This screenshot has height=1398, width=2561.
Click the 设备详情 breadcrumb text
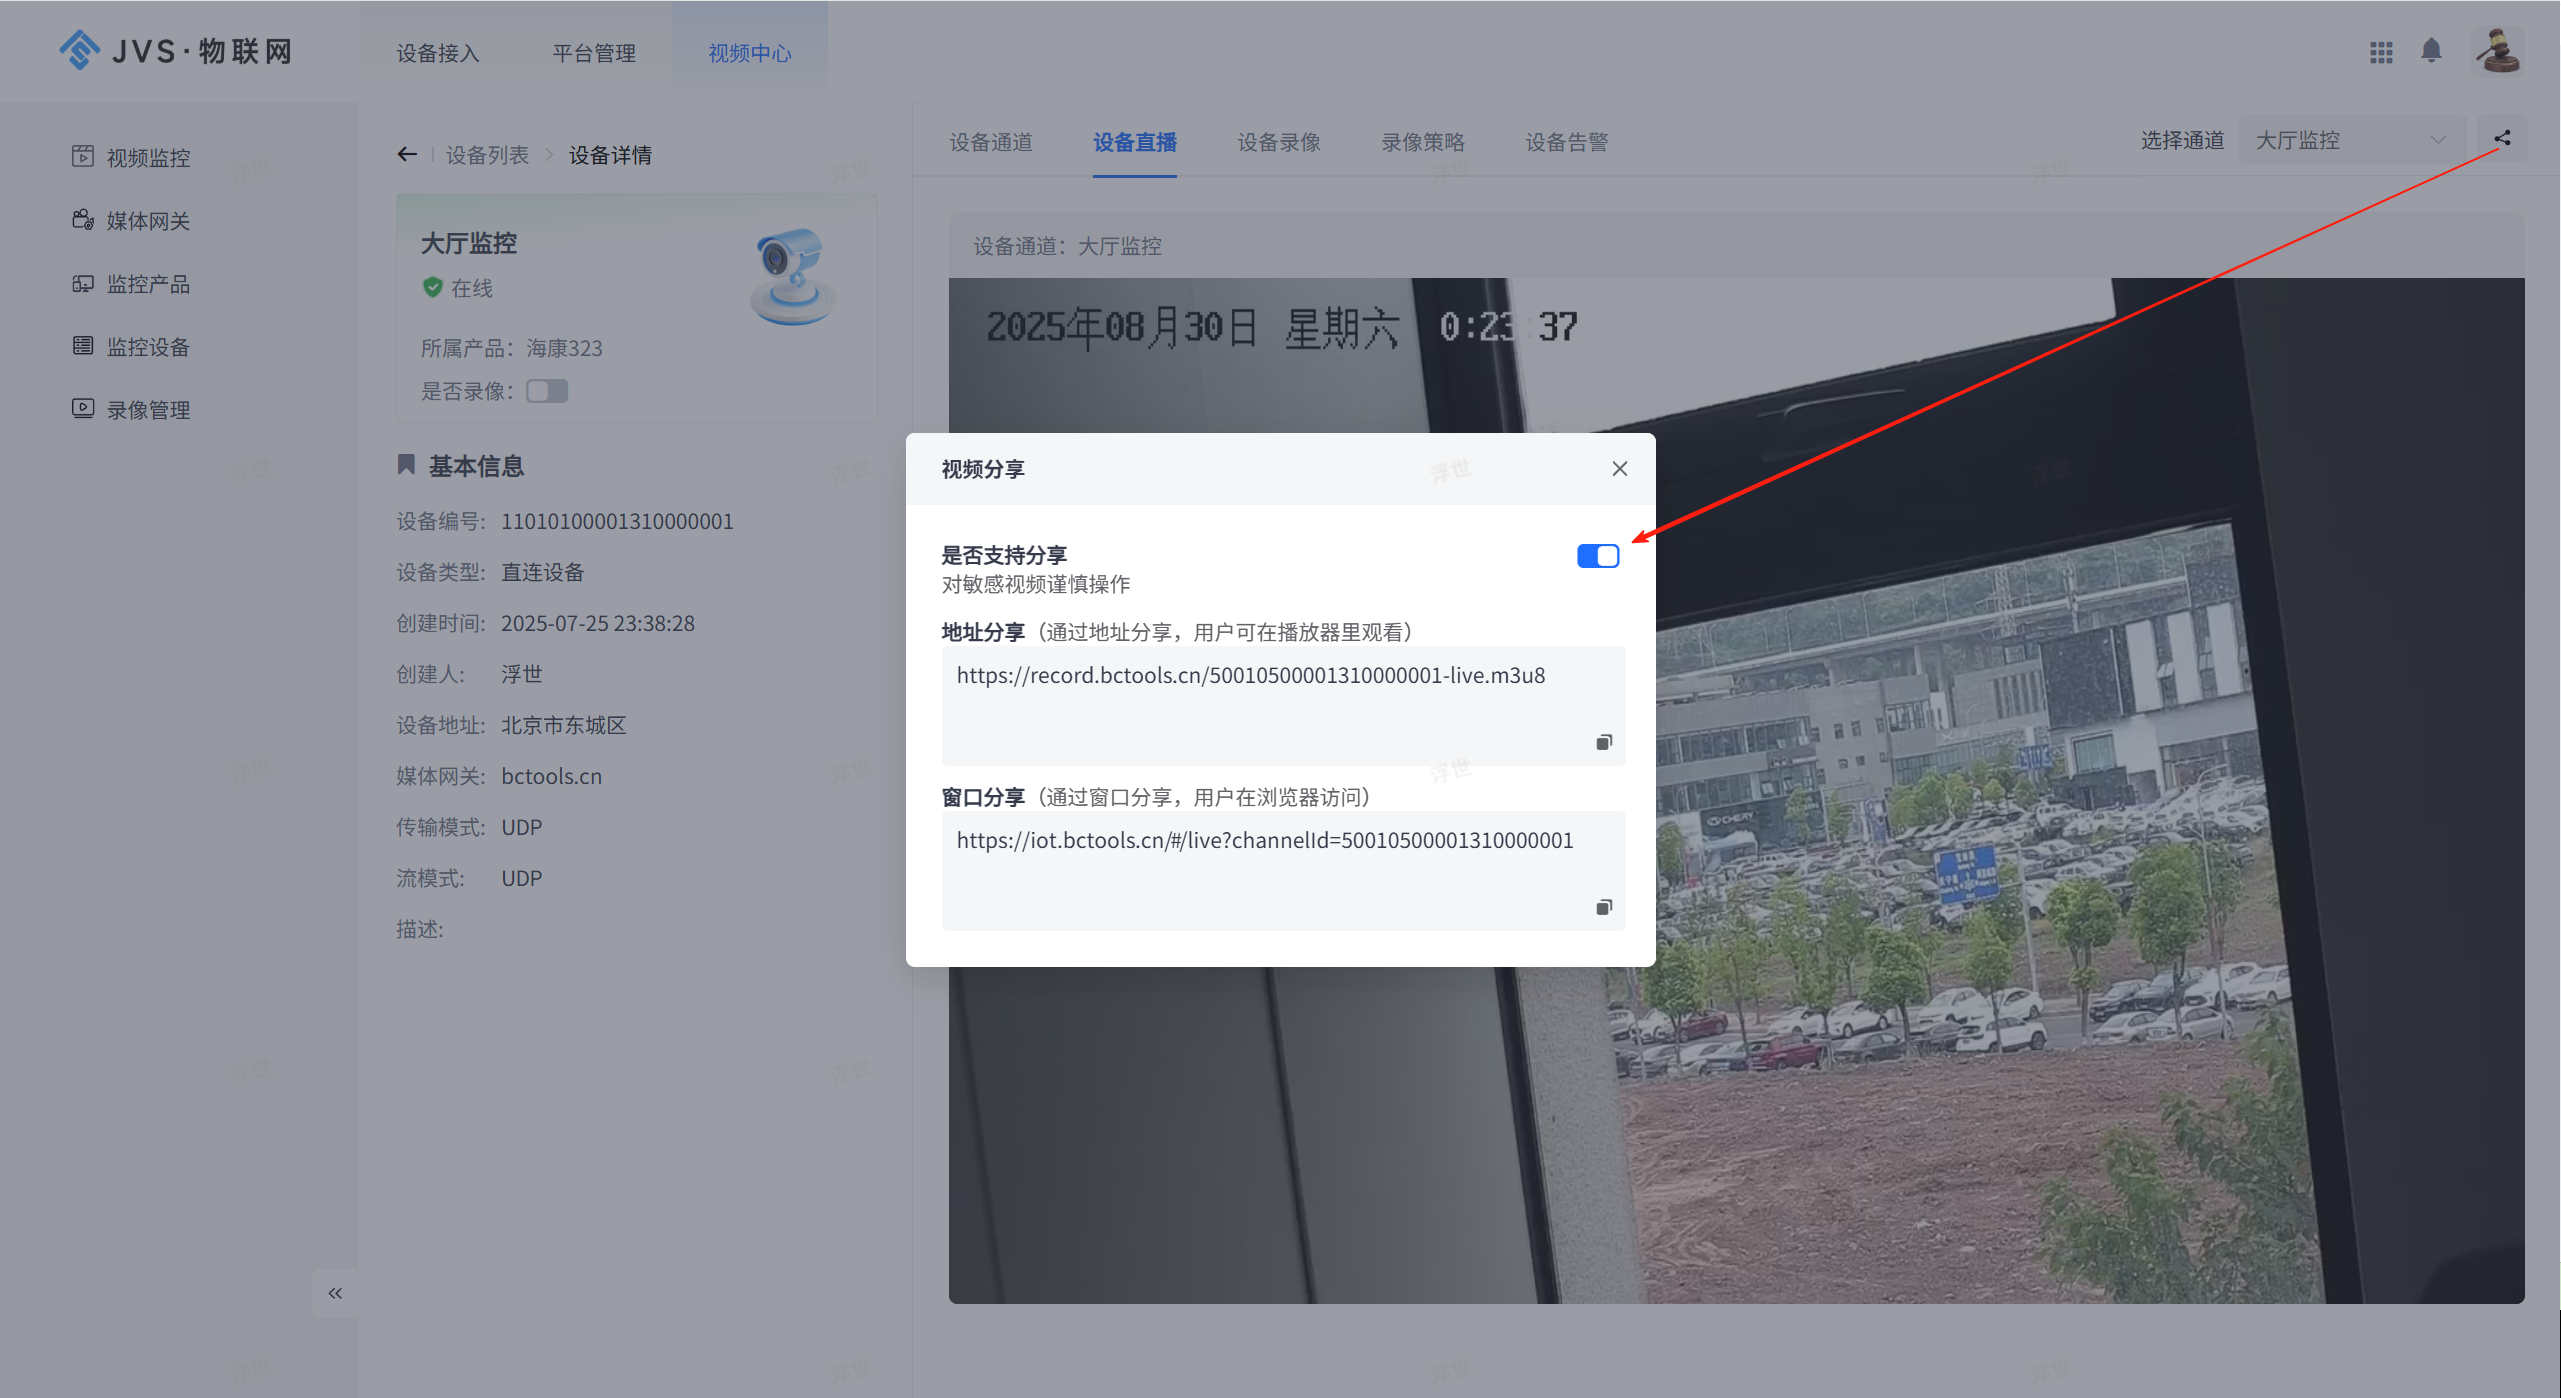coord(610,155)
